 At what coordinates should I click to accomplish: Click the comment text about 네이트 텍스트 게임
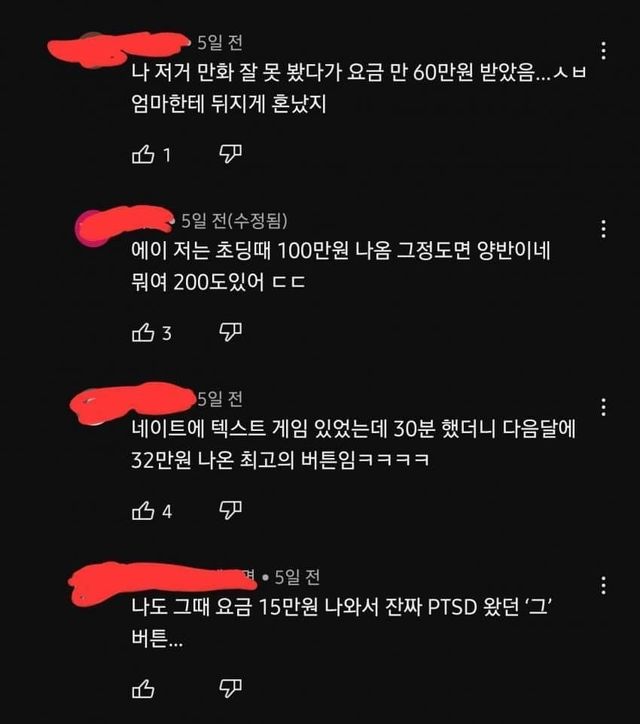point(354,444)
